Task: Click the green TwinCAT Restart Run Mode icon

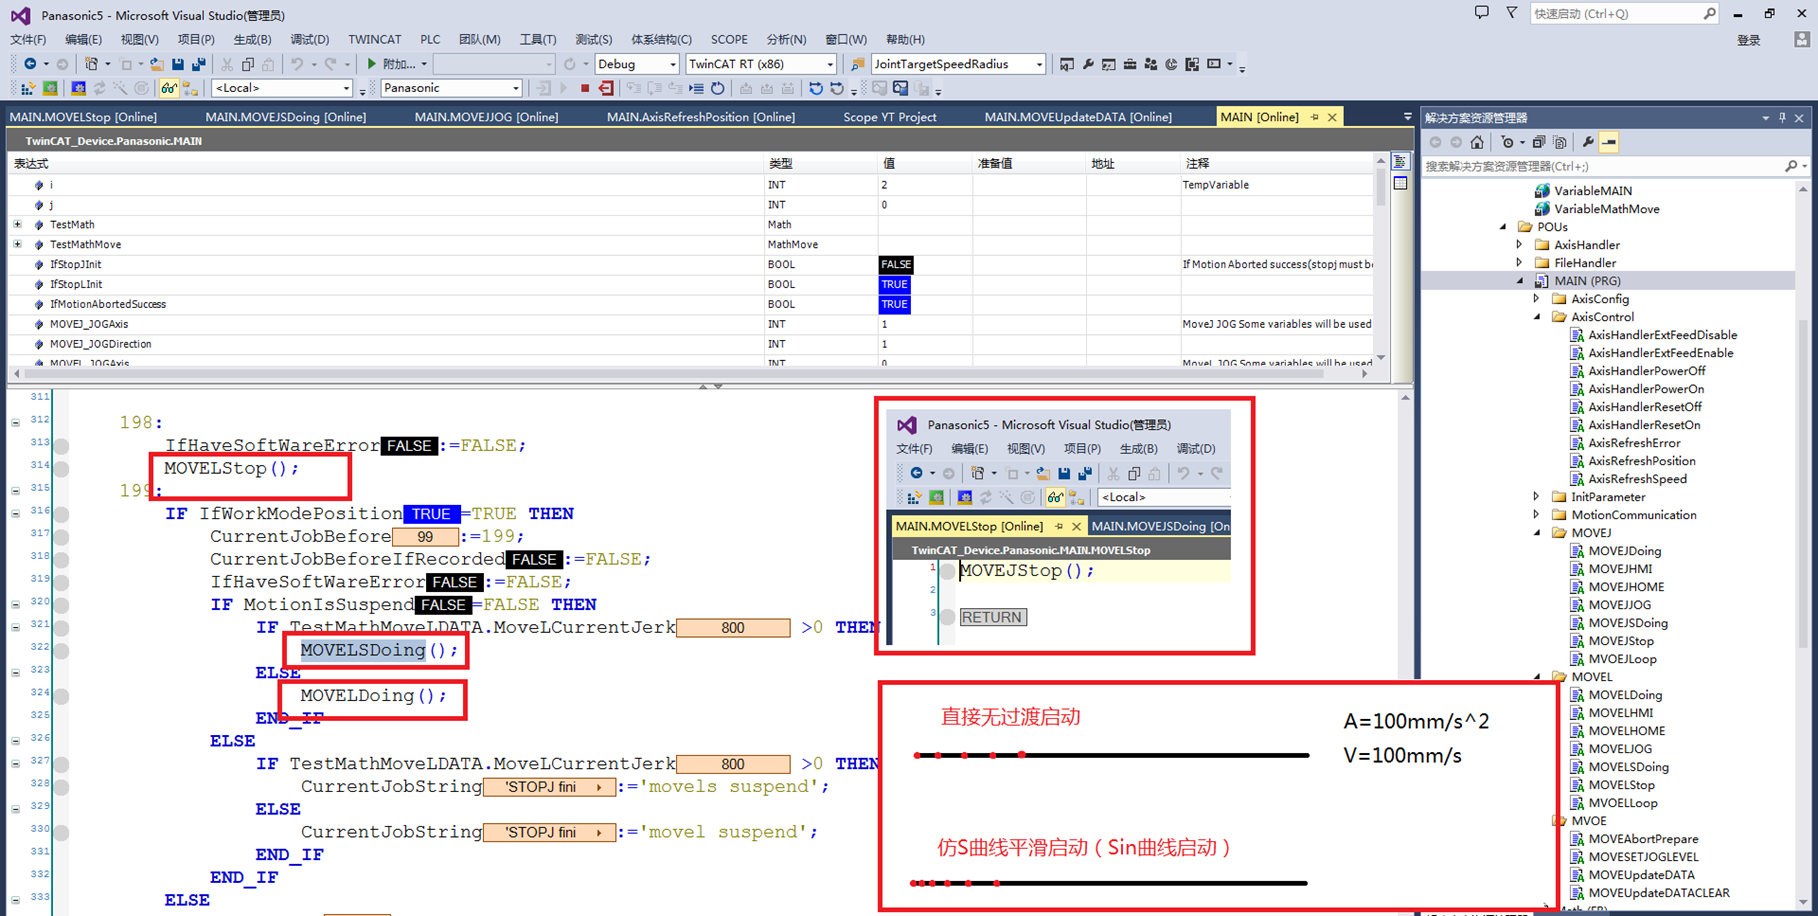Action: [x=50, y=88]
